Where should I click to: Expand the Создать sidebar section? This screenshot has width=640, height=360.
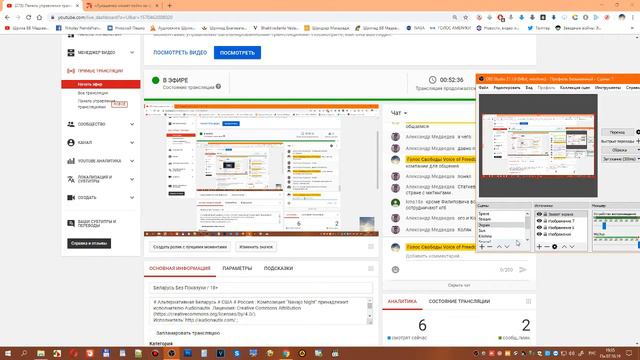pyautogui.click(x=132, y=198)
